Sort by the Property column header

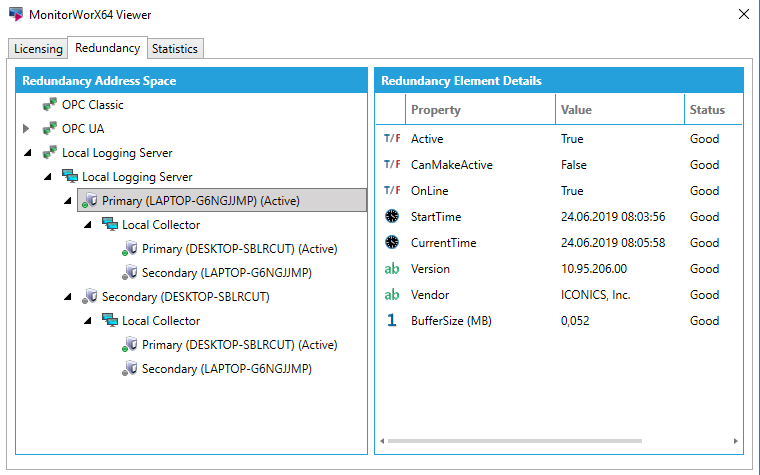pos(480,110)
